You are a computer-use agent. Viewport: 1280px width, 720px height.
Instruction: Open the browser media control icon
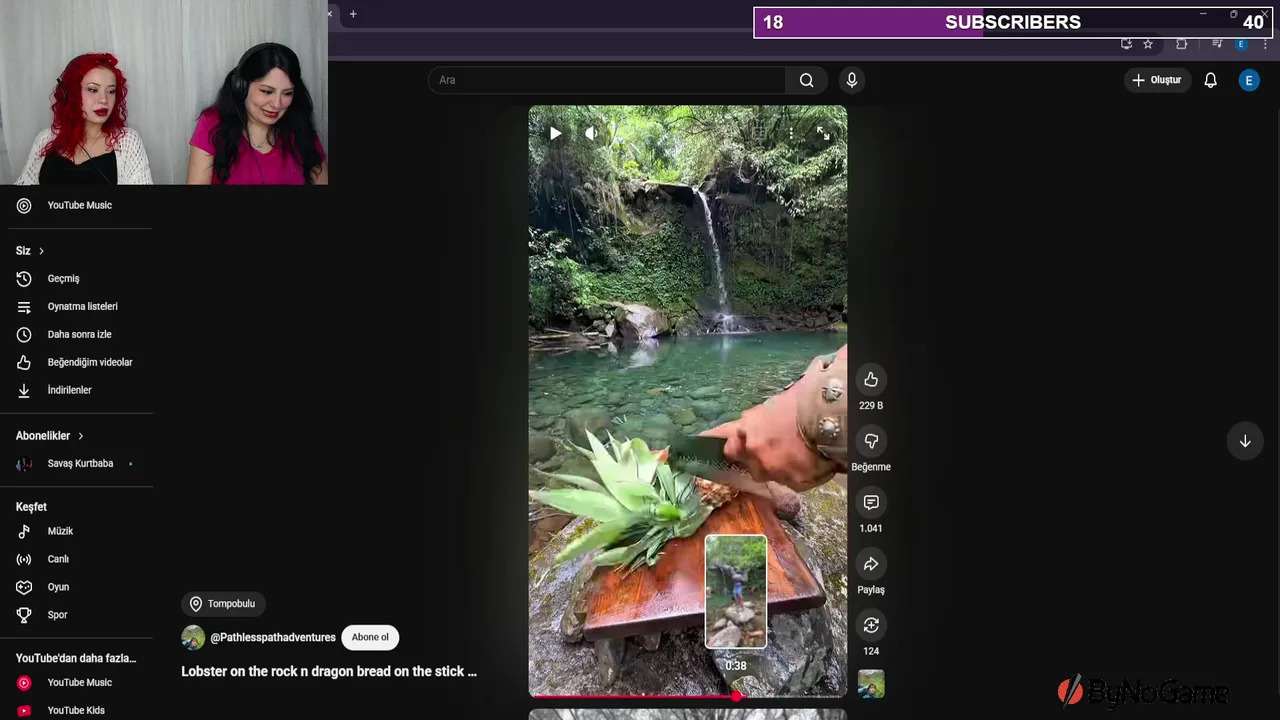pyautogui.click(x=1217, y=44)
